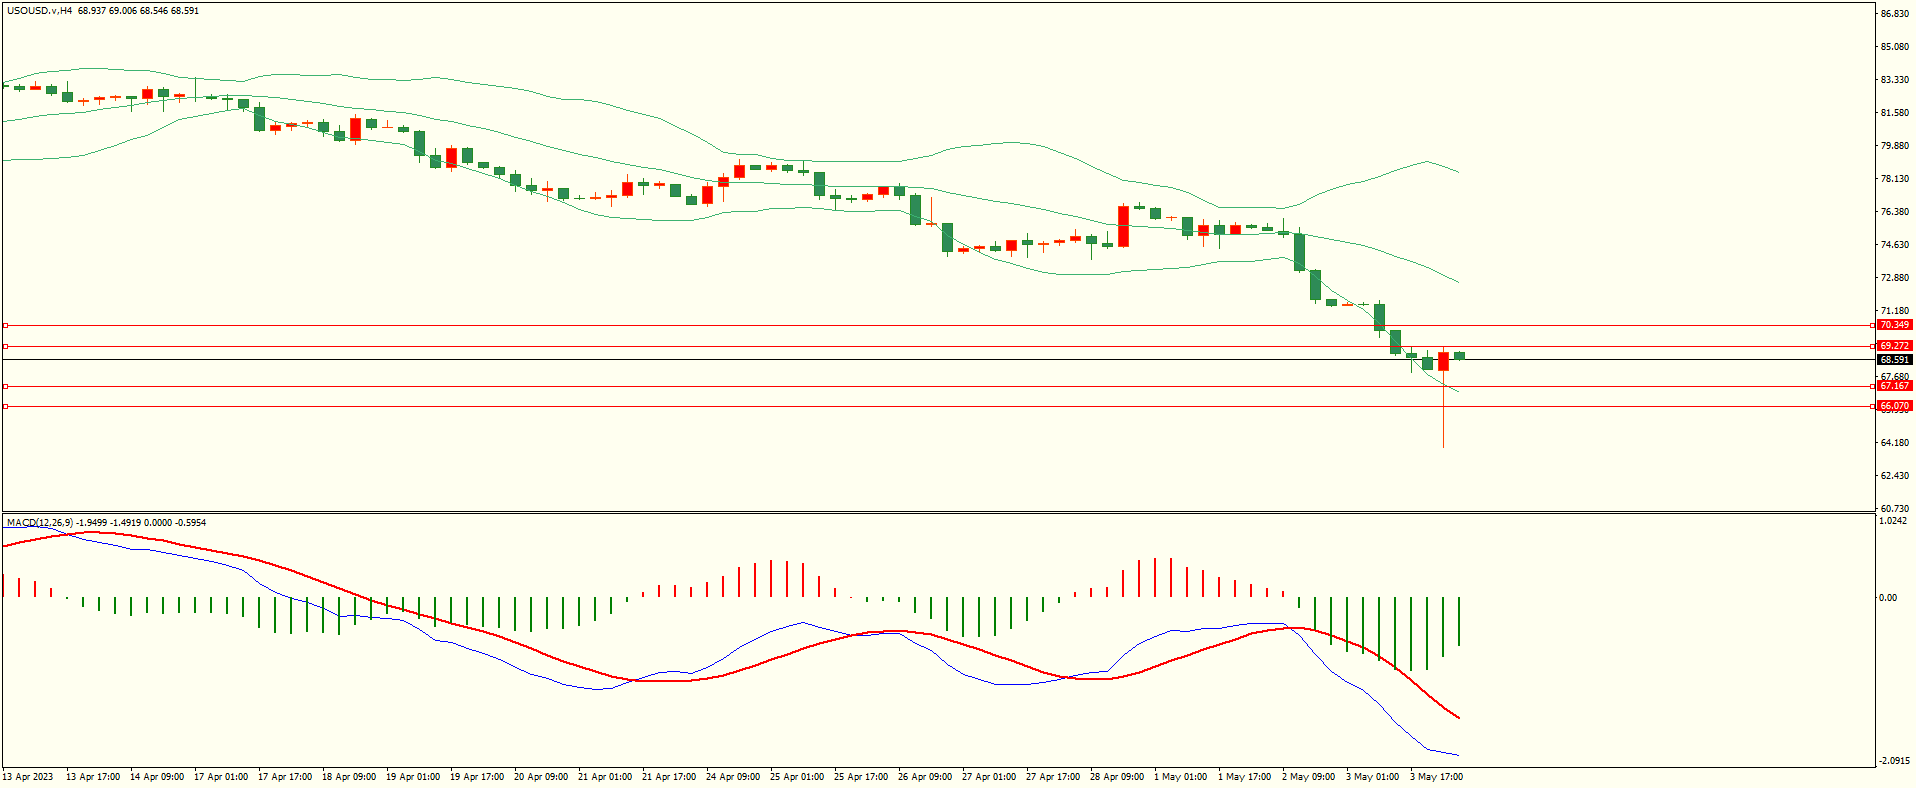
Task: Click the 14 Apr 09:00 time label
Action: (157, 777)
